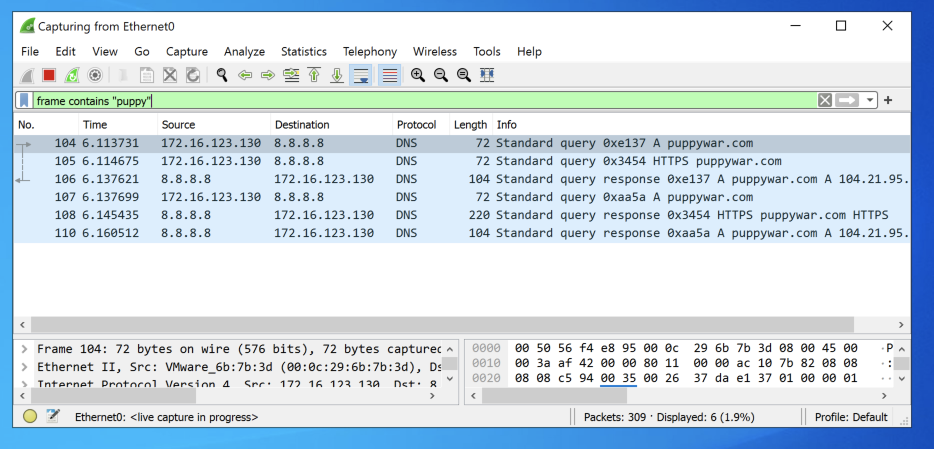Select packet 104 in the list
The width and height of the screenshot is (934, 449).
(462, 143)
